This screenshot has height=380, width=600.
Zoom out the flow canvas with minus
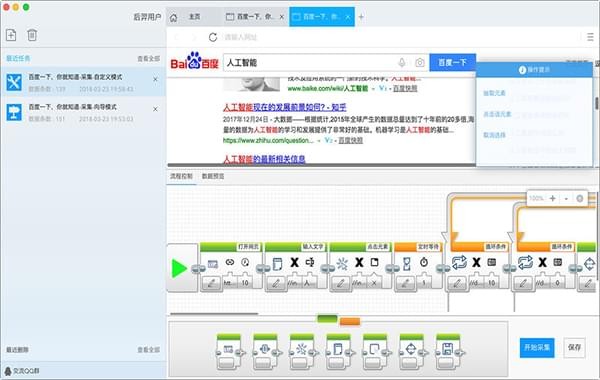(566, 198)
